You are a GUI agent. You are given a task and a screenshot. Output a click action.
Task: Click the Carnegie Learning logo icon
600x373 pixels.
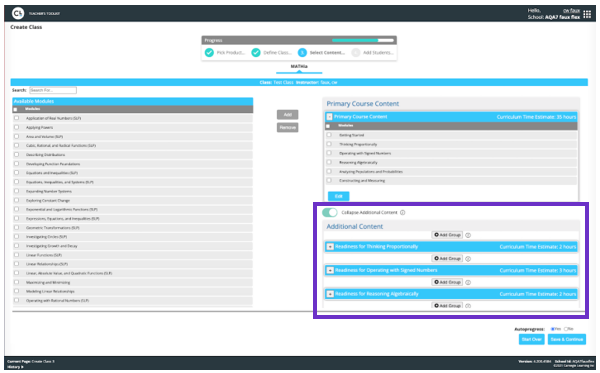pos(18,13)
